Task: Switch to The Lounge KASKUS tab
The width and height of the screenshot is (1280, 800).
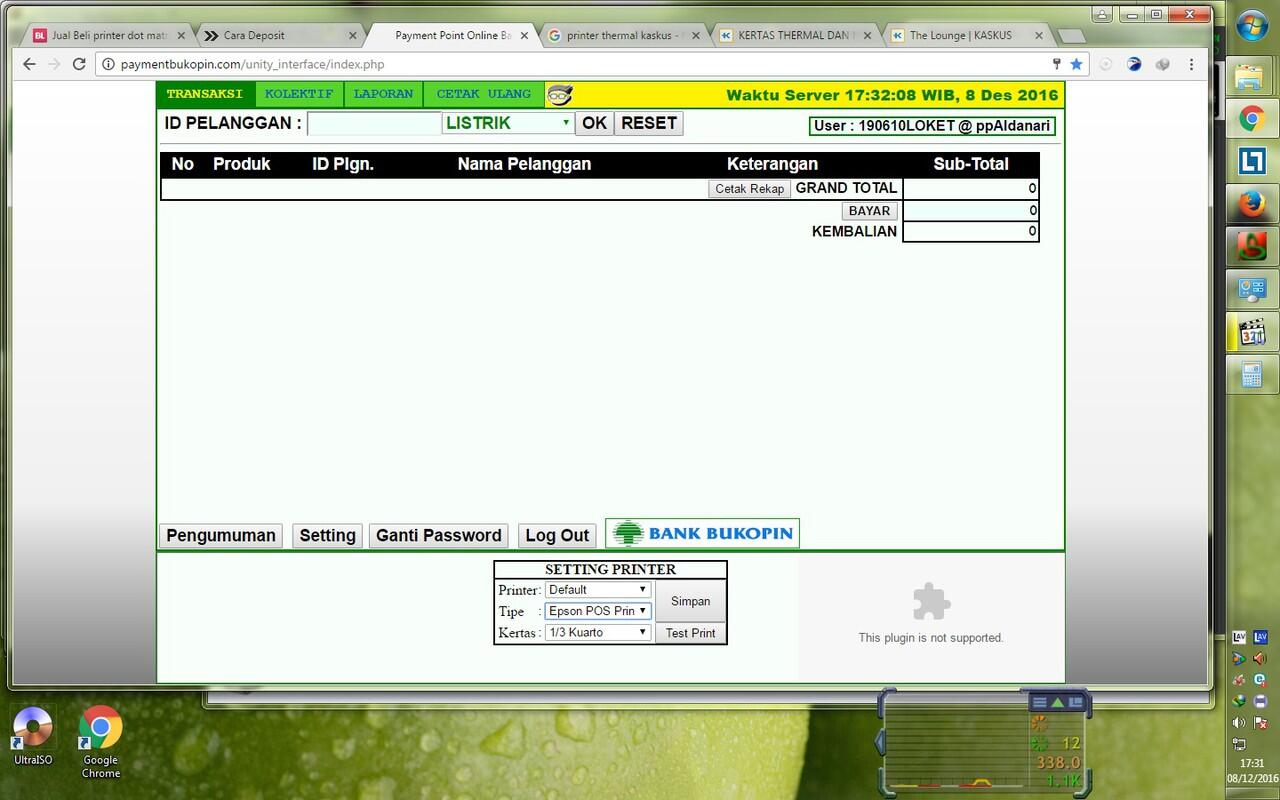Action: 966,35
